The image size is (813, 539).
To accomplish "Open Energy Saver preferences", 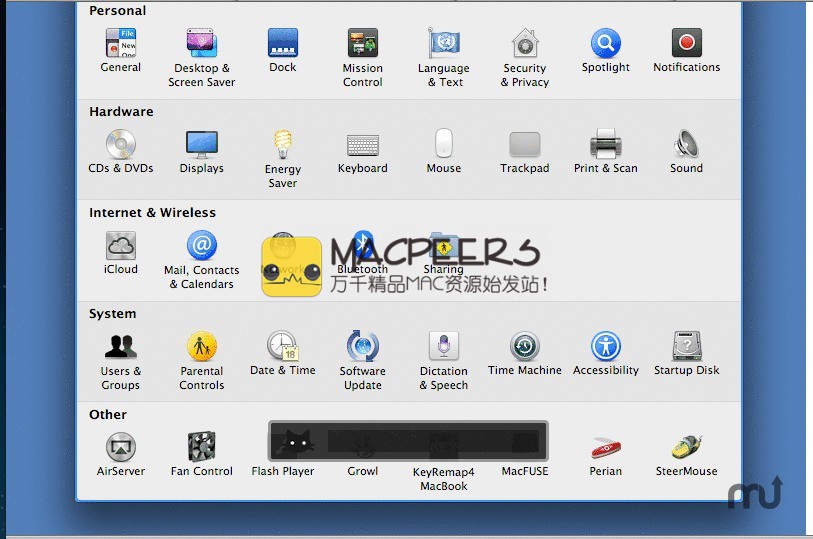I will pos(283,146).
